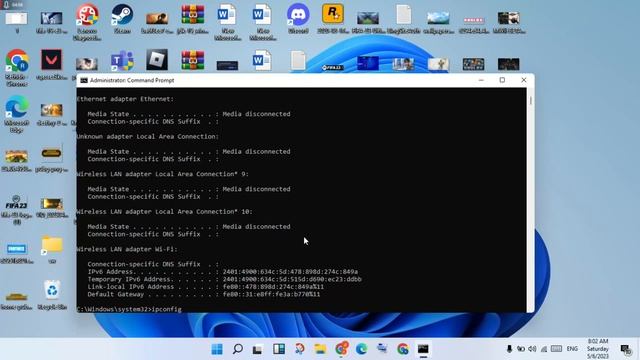
Task: Open the Chrome taskbar icon next to Command Prompt
Action: click(x=403, y=349)
